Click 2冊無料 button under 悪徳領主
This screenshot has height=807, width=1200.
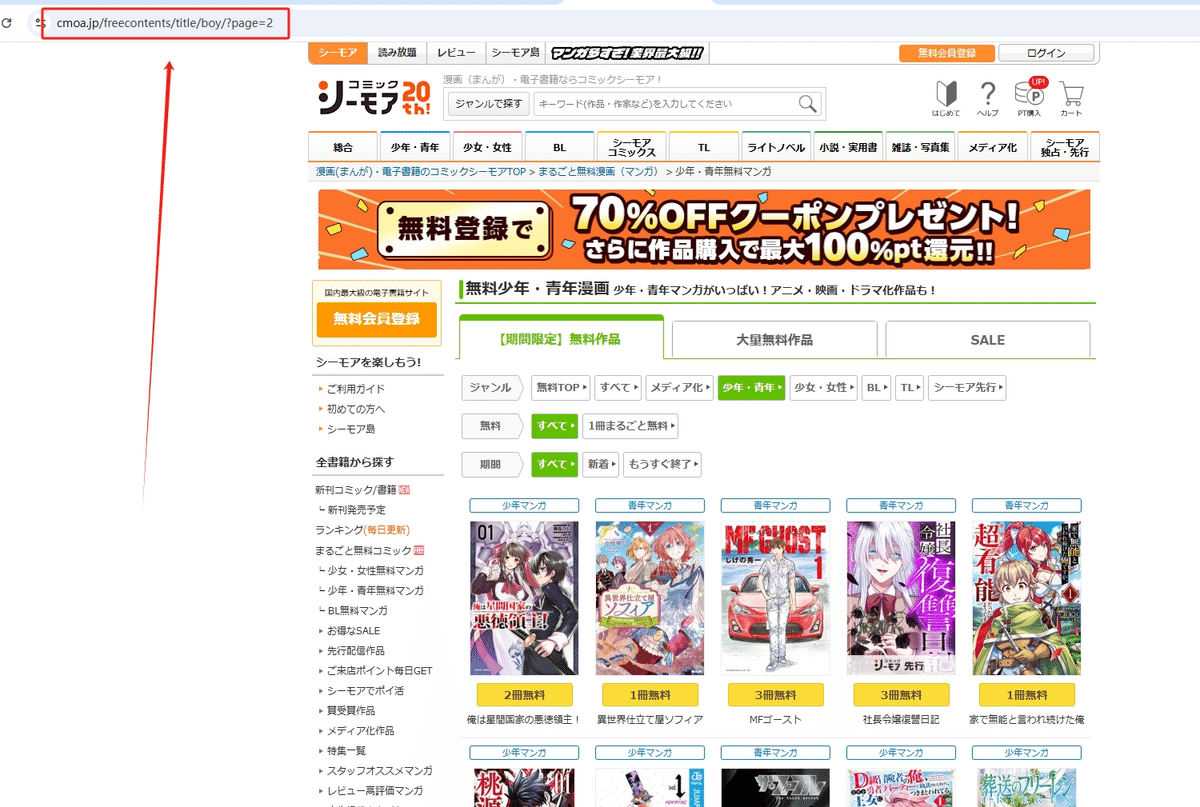point(524,695)
